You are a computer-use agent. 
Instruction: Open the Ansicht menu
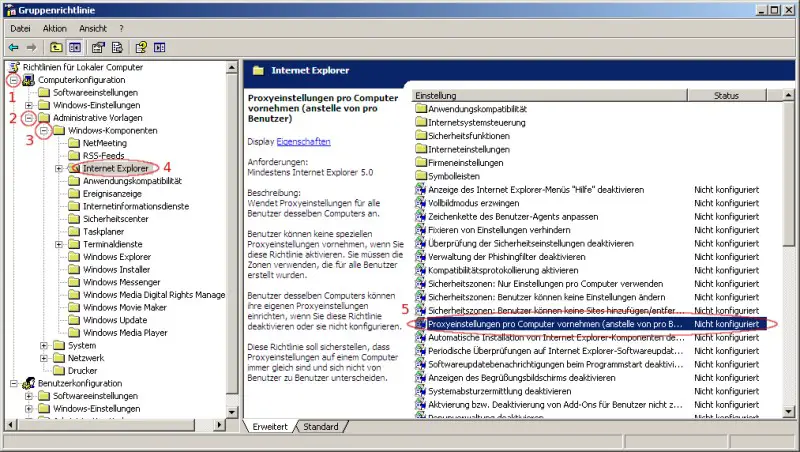(93, 29)
